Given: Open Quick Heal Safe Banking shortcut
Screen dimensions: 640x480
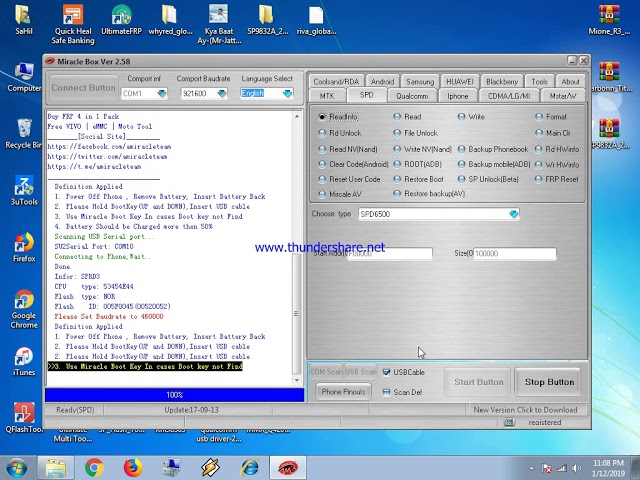Looking at the screenshot, I should [73, 24].
